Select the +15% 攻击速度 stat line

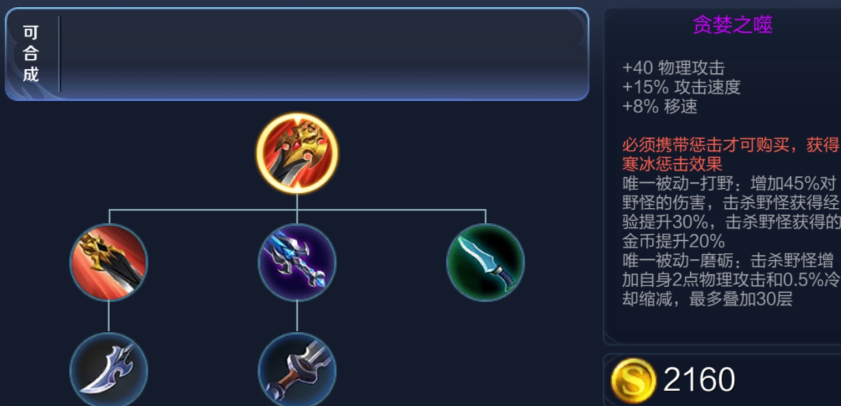[681, 87]
